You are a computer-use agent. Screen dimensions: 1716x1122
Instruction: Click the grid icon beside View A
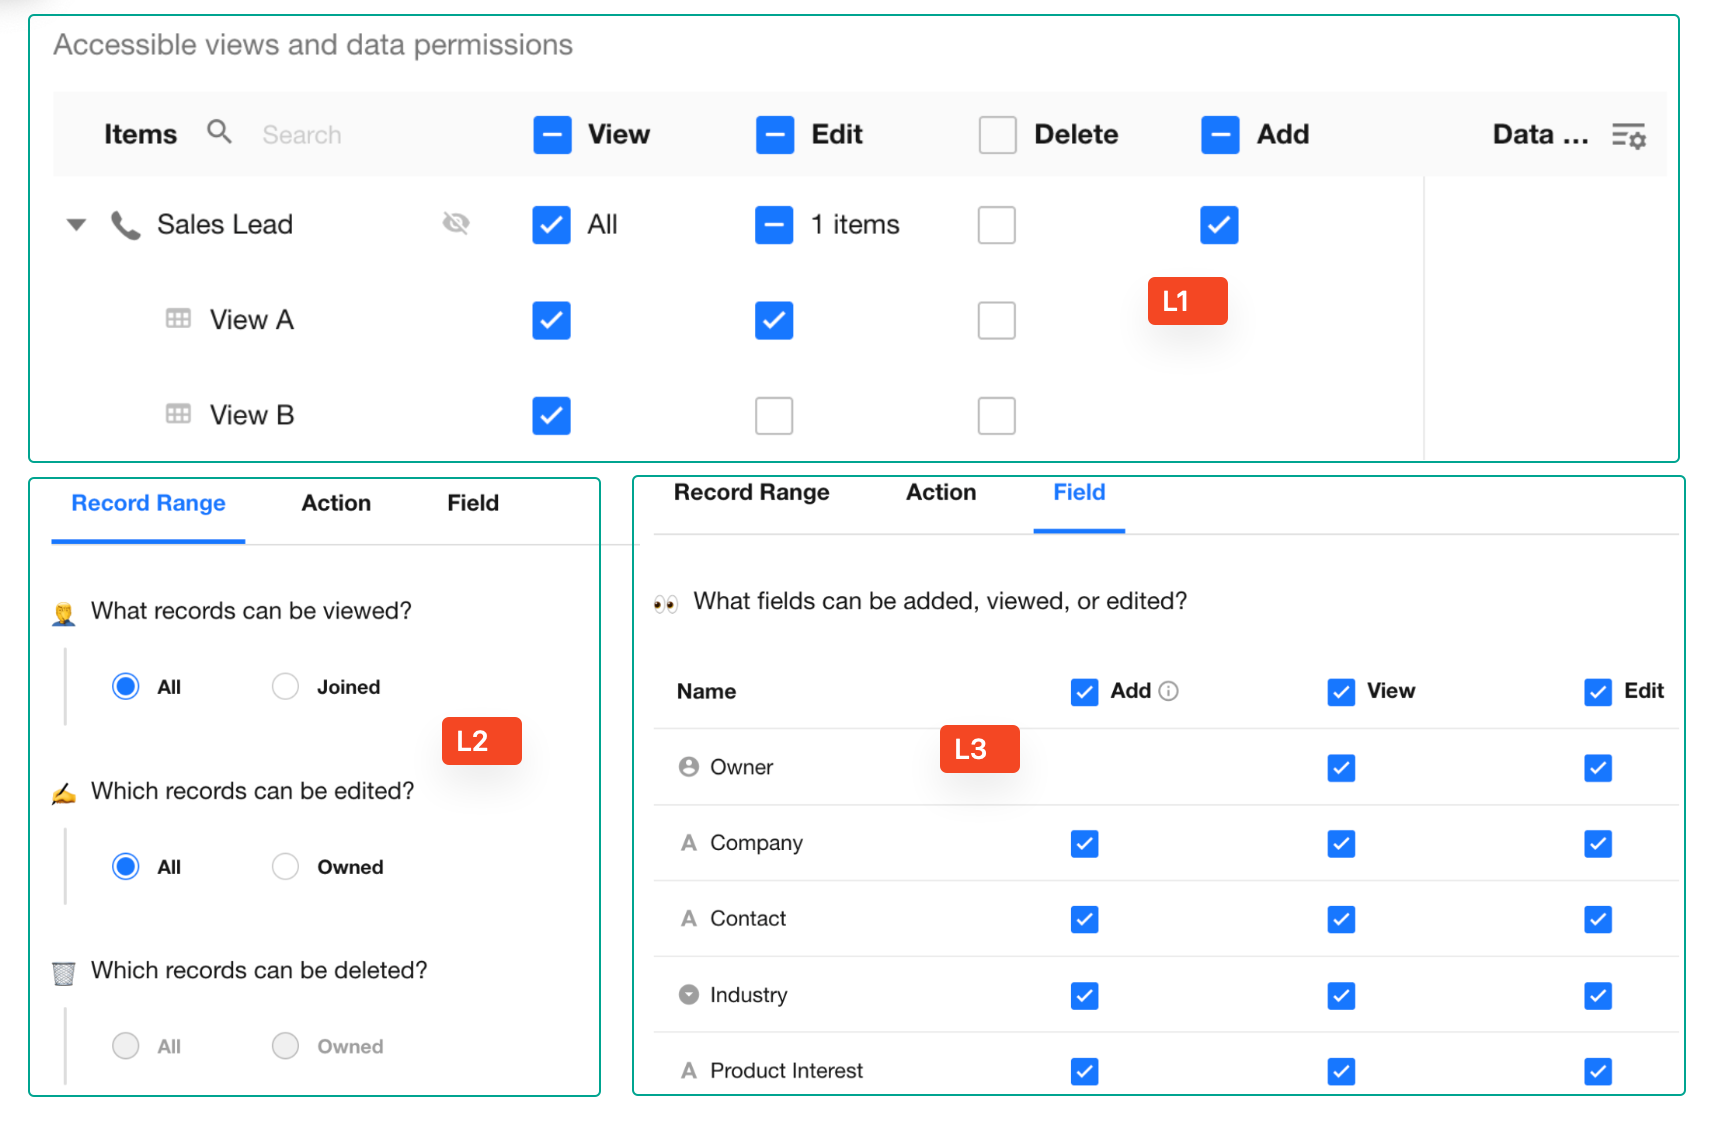coord(178,319)
